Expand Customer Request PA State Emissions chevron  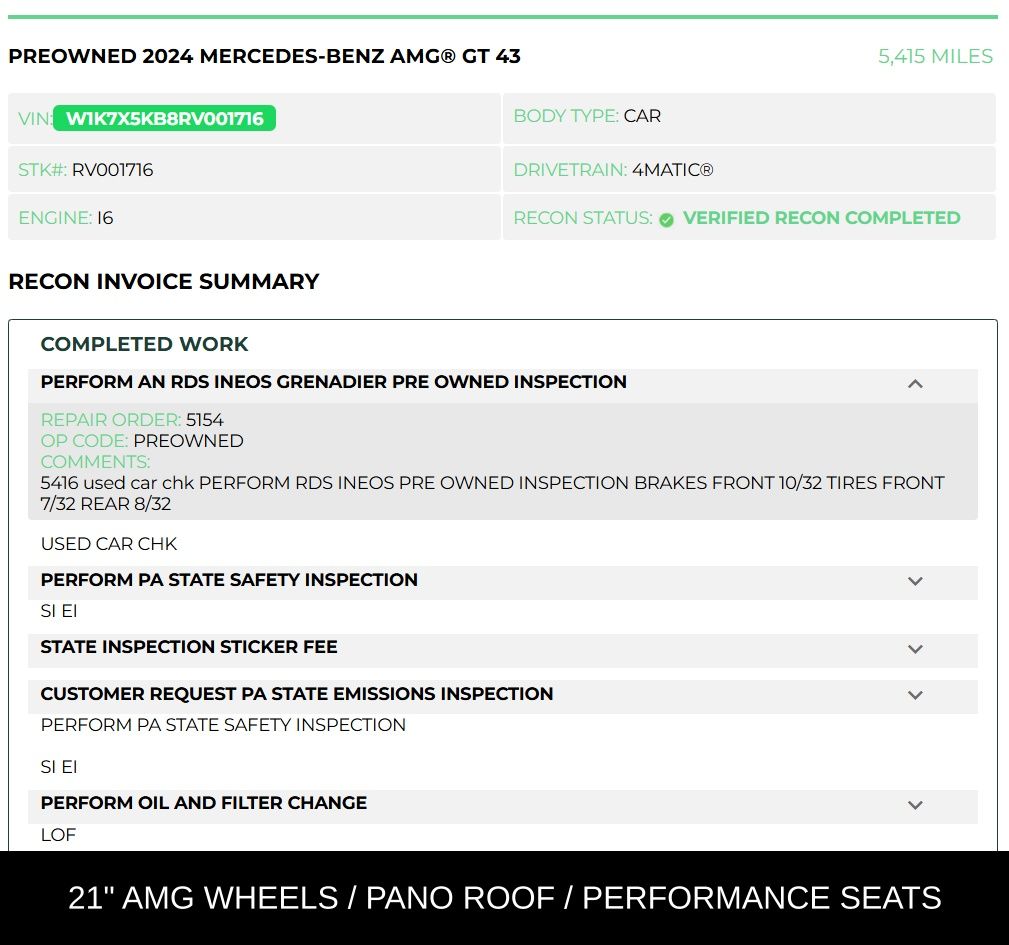[x=915, y=695]
